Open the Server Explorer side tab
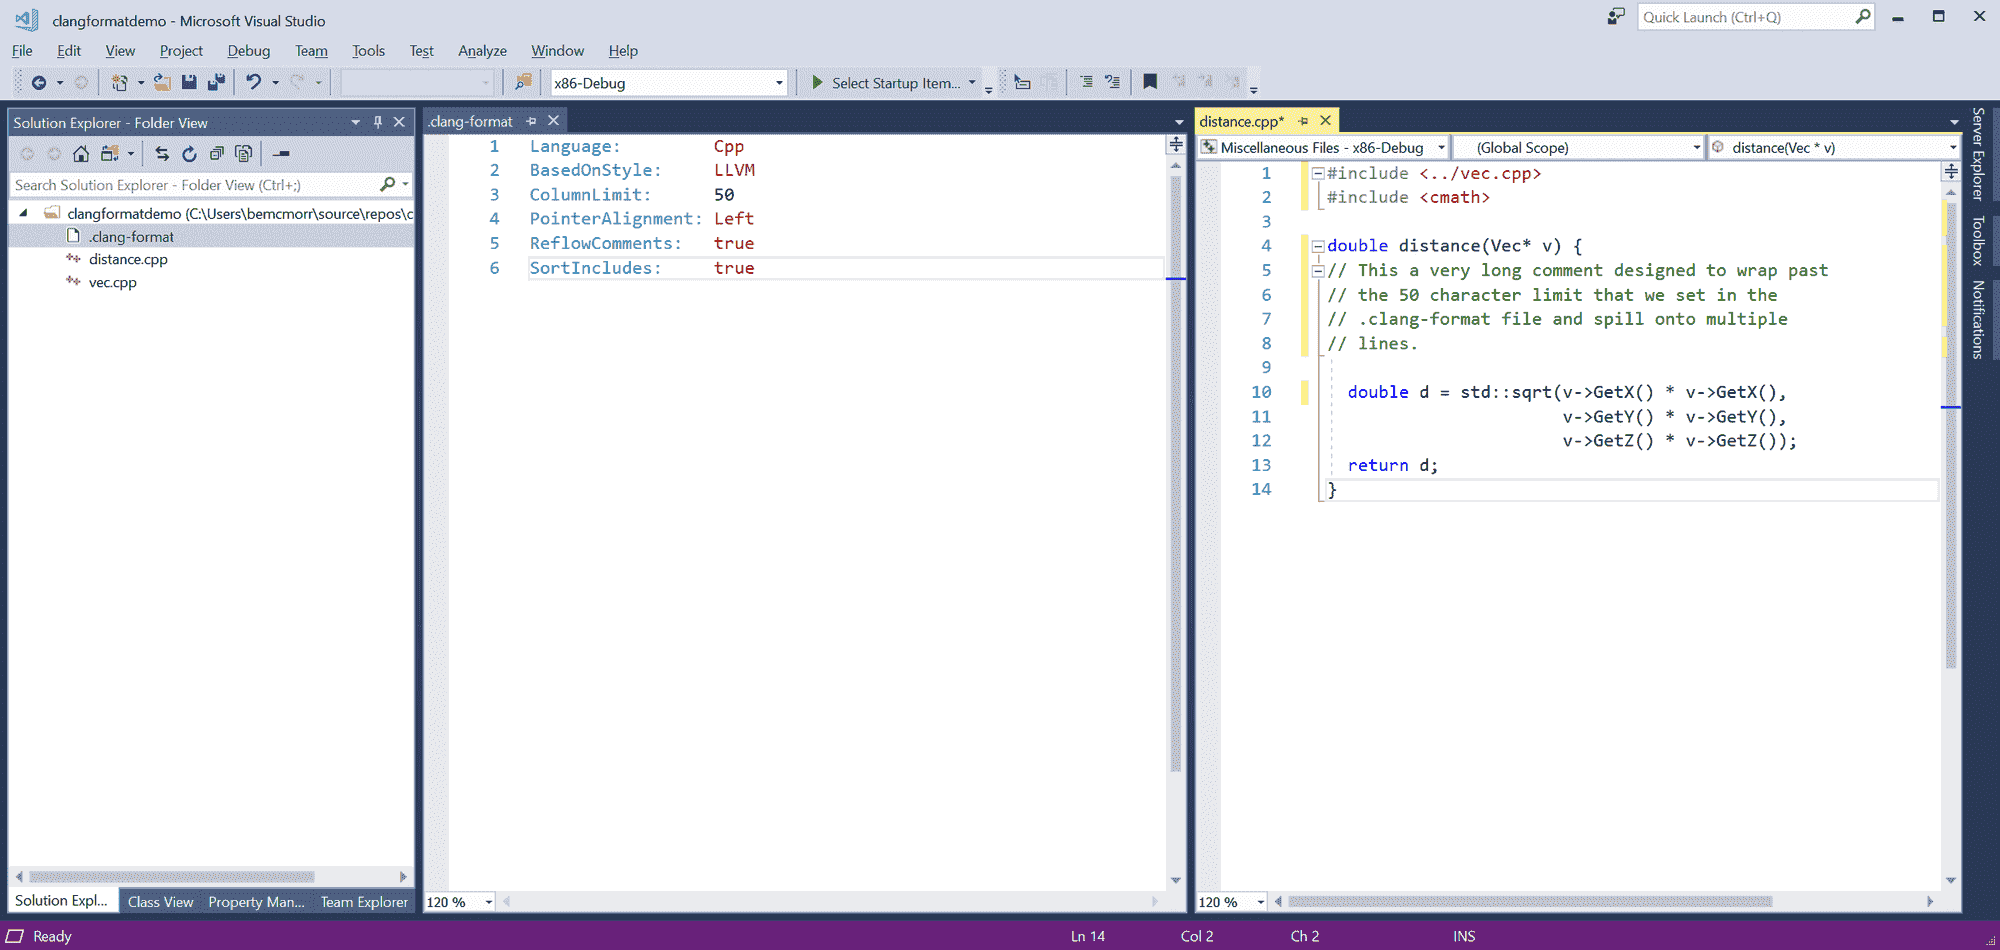 [1978, 154]
